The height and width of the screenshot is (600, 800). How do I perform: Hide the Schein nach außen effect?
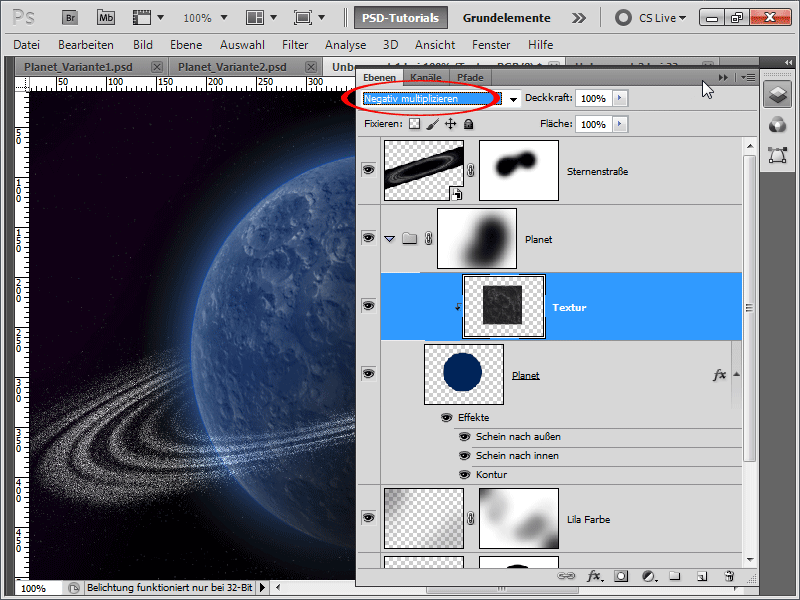pos(464,437)
